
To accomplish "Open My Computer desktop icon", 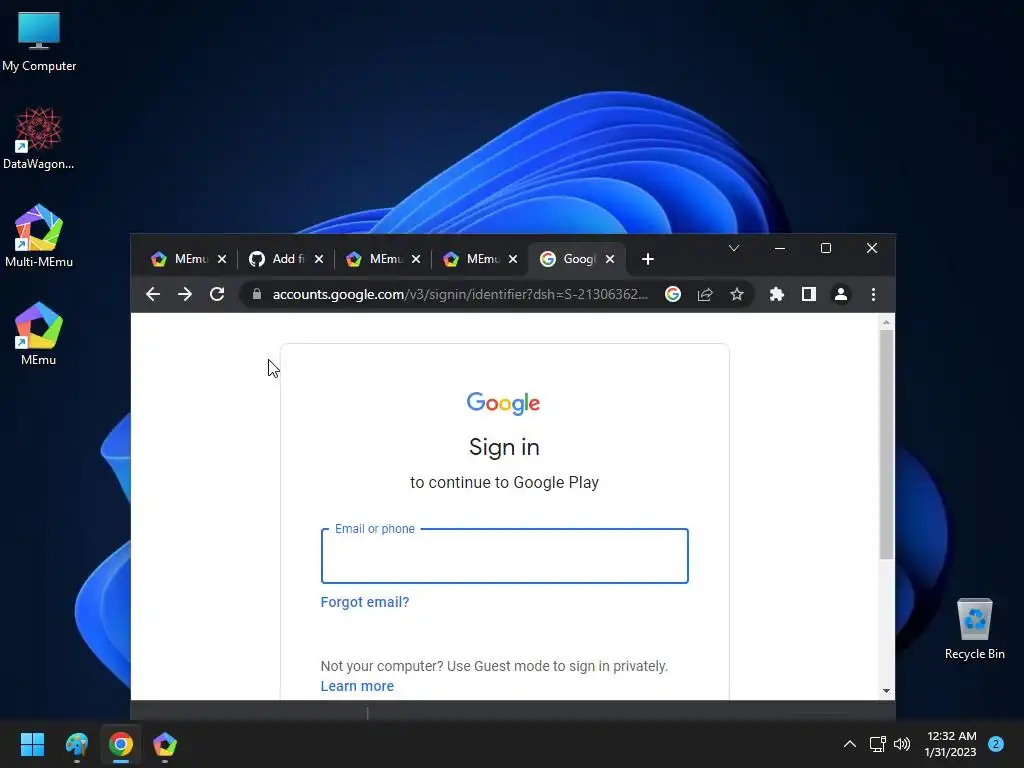I will click(39, 41).
